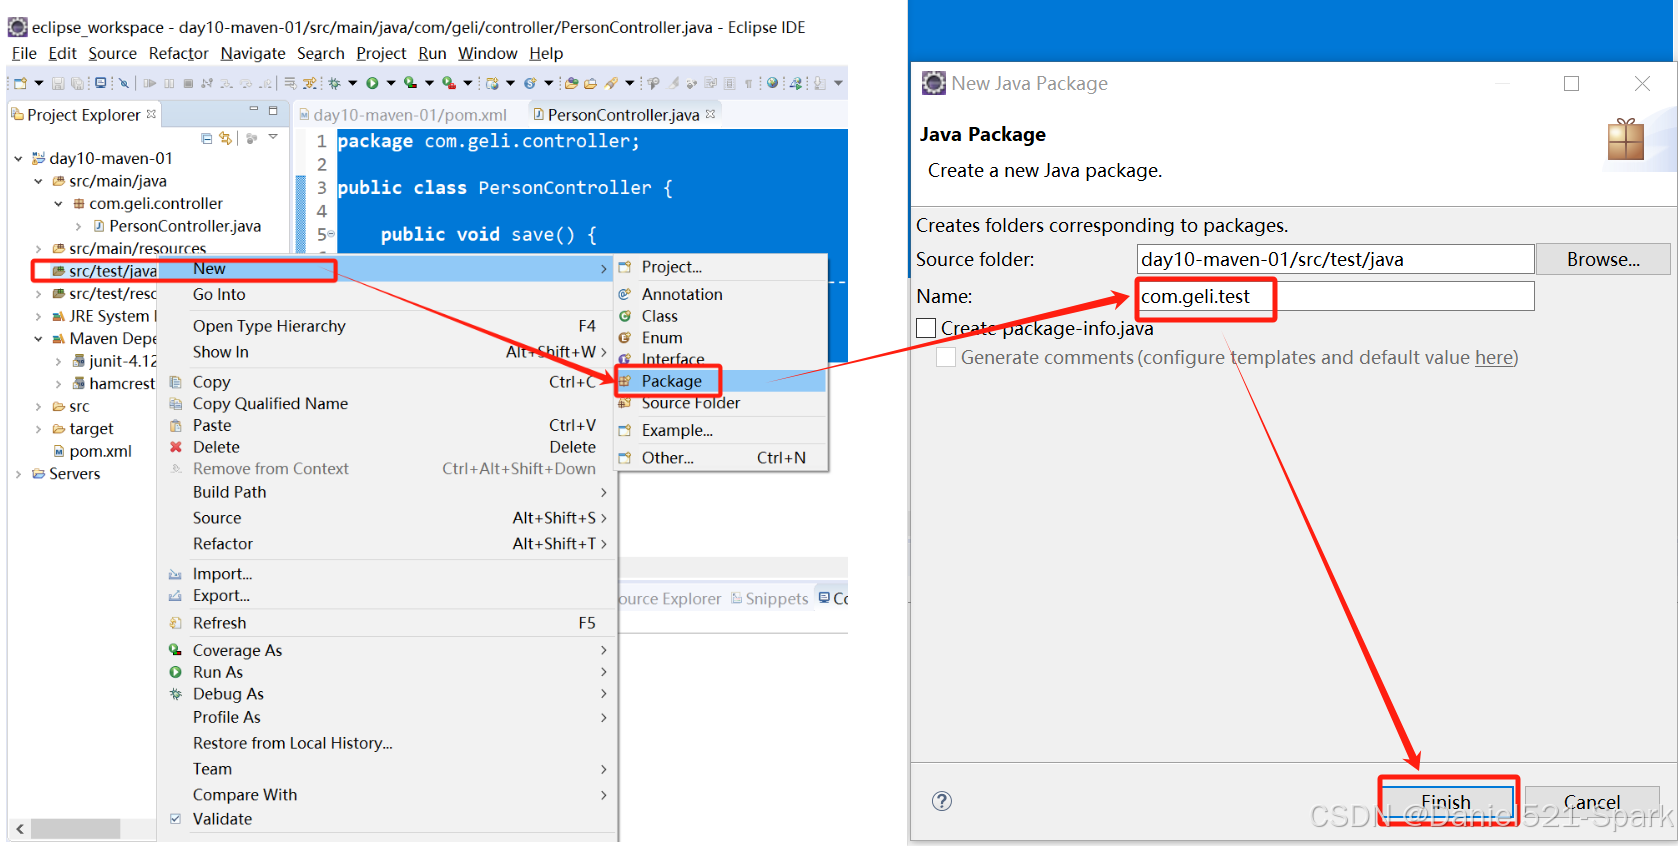The image size is (1678, 846).
Task: Open the terminal console toolbar icon
Action: pyautogui.click(x=100, y=83)
